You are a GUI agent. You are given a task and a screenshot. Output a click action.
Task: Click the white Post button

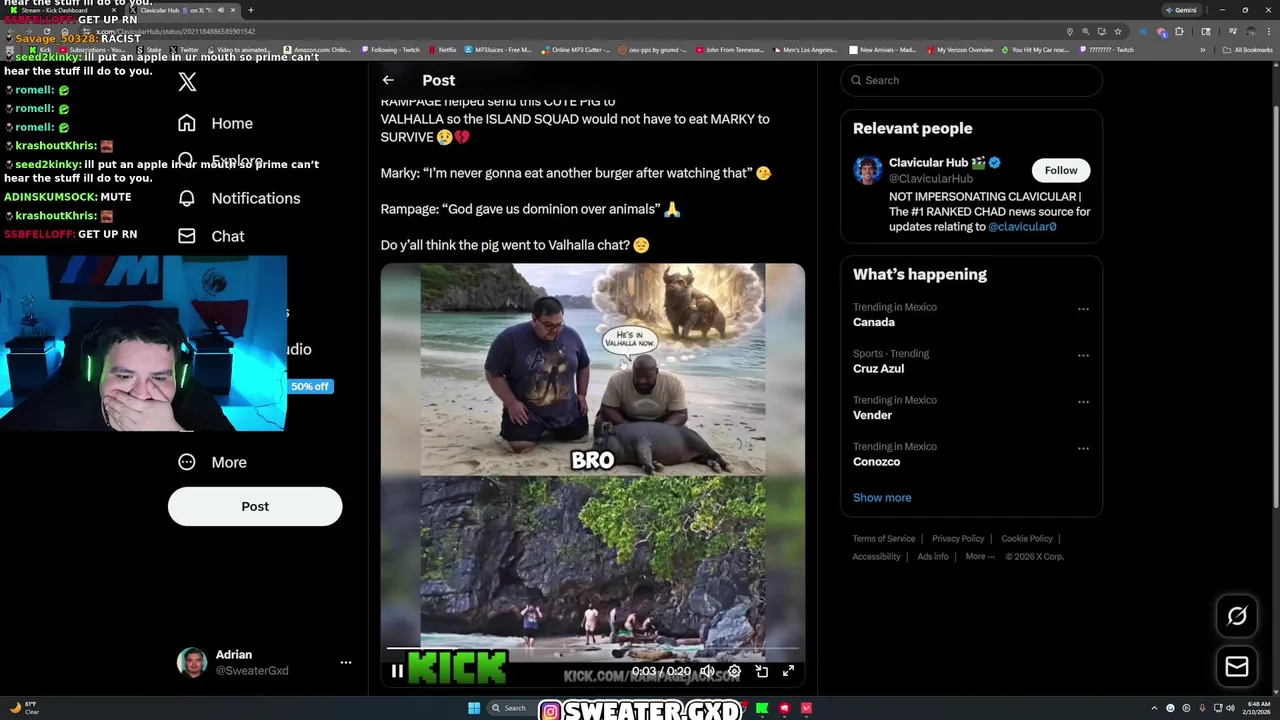click(x=255, y=506)
